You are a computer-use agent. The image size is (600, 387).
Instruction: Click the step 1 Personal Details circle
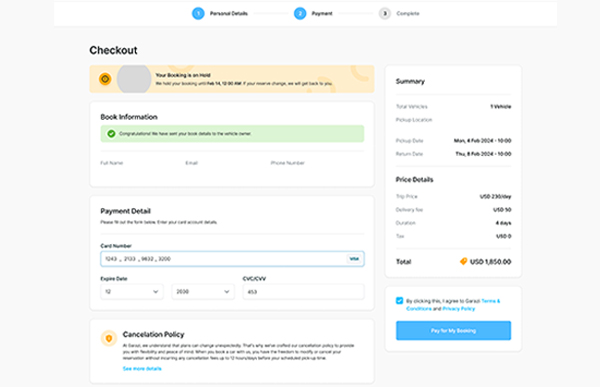pyautogui.click(x=198, y=13)
